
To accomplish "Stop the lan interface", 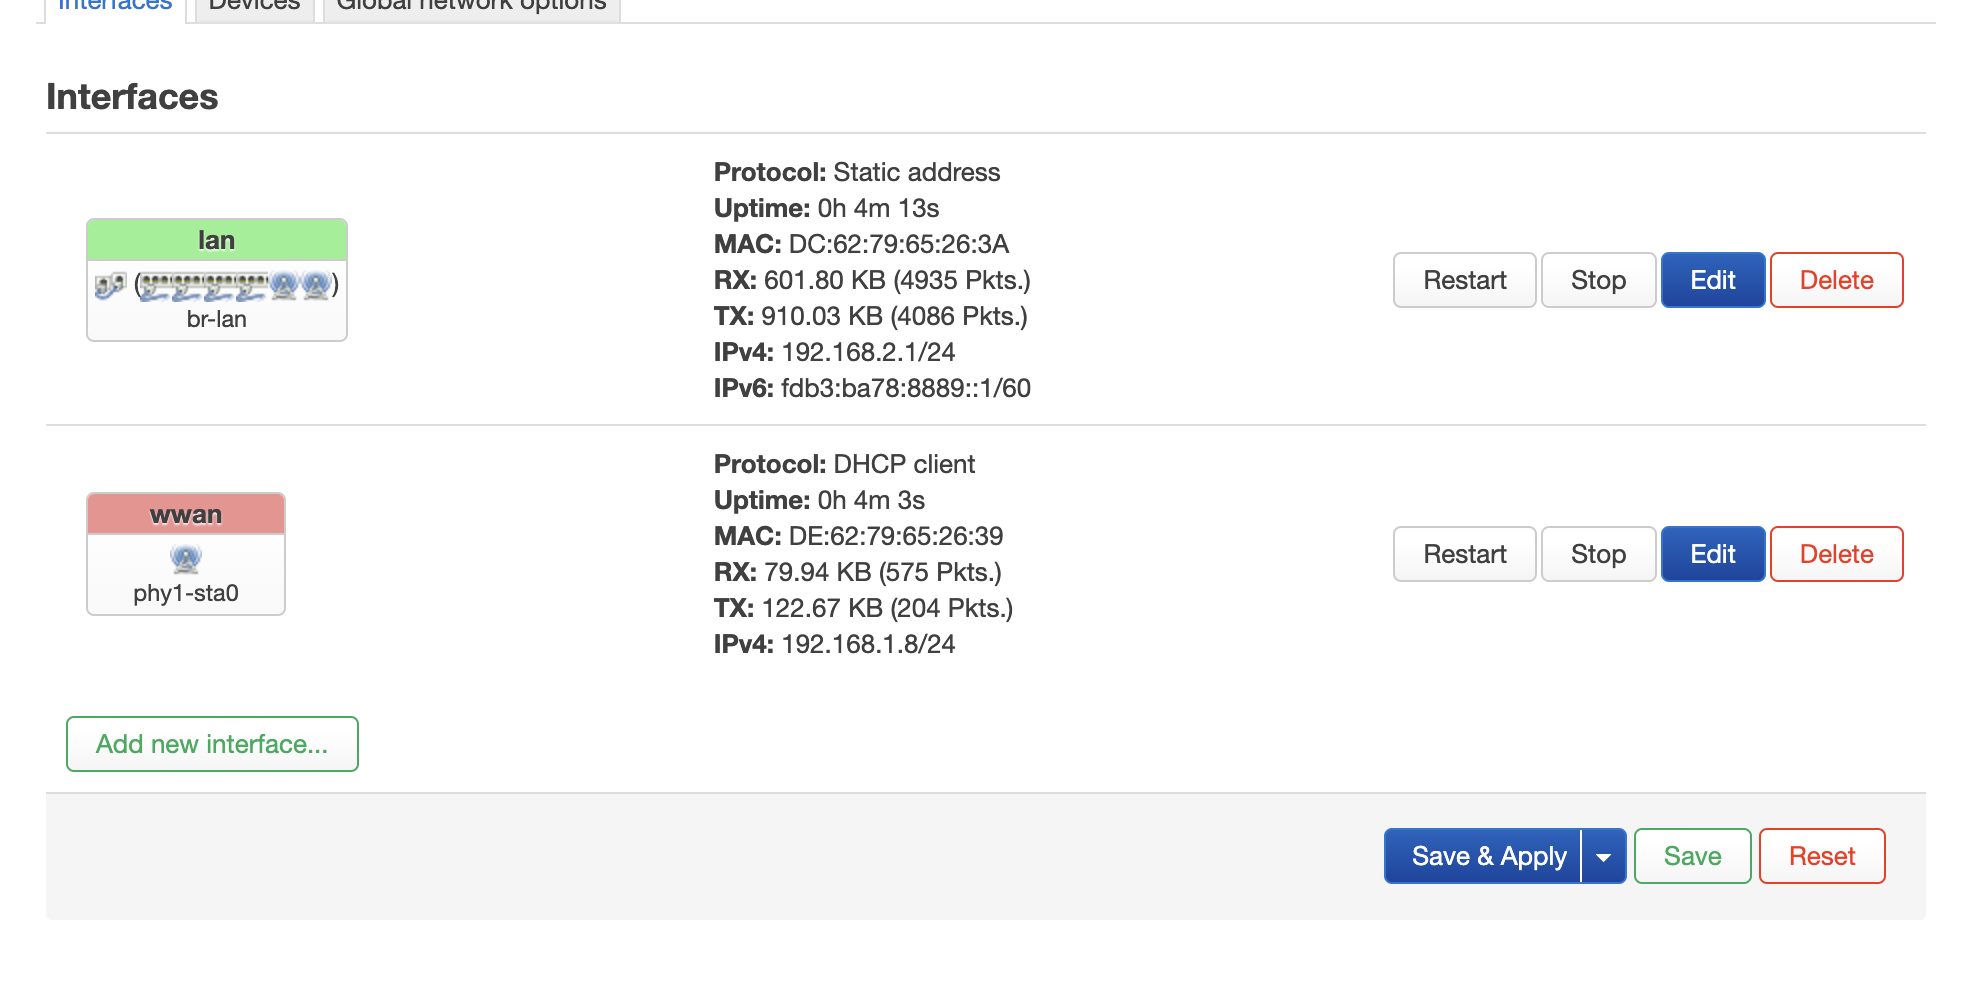I will [x=1598, y=280].
